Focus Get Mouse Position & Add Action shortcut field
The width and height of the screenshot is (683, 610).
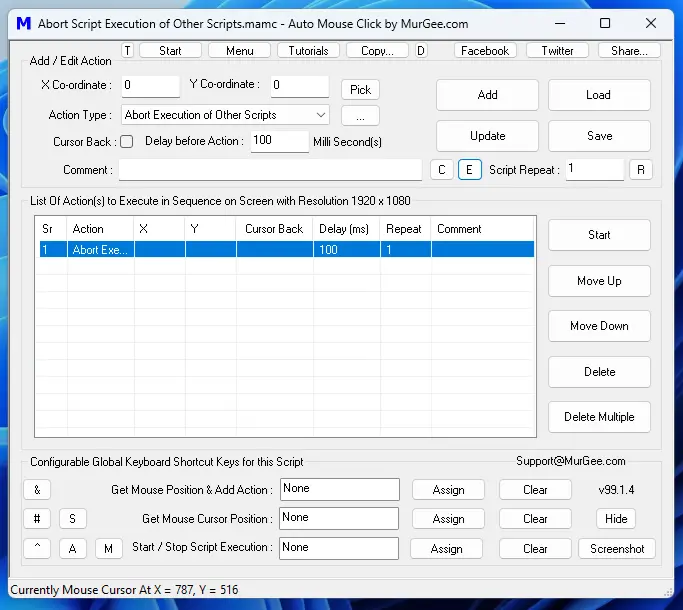pos(340,489)
